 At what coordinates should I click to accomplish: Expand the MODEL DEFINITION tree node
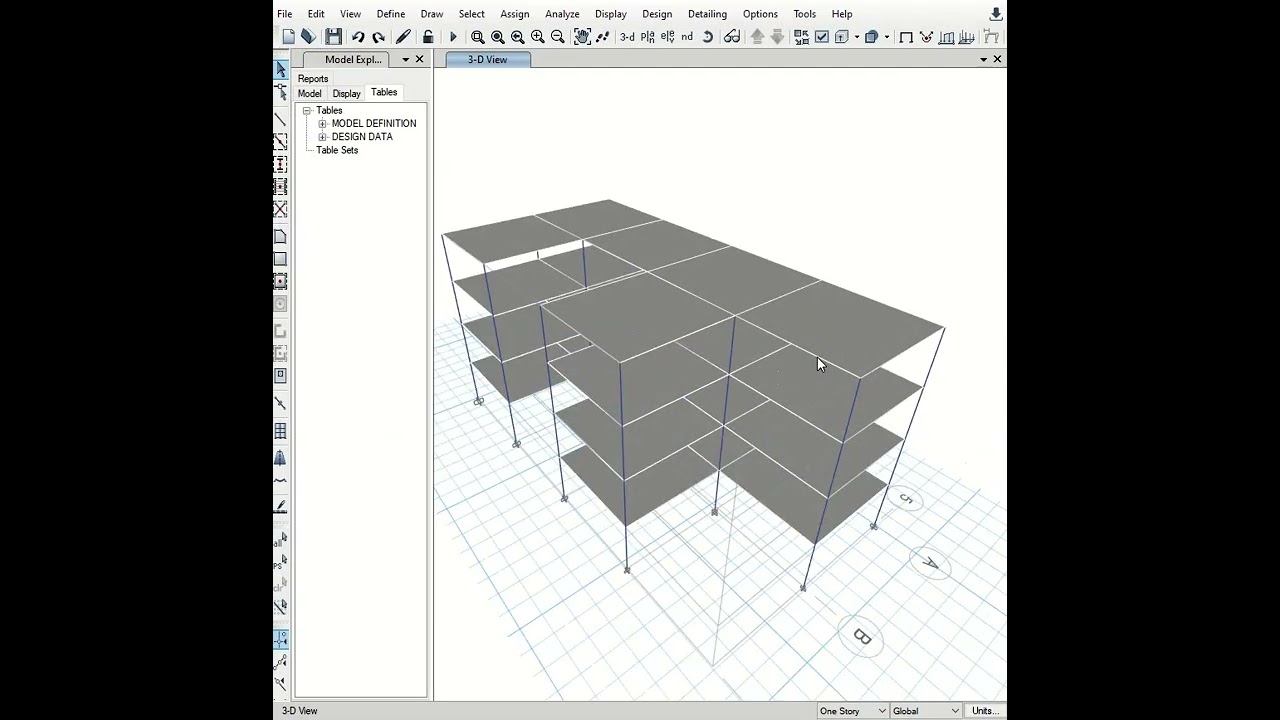click(322, 124)
